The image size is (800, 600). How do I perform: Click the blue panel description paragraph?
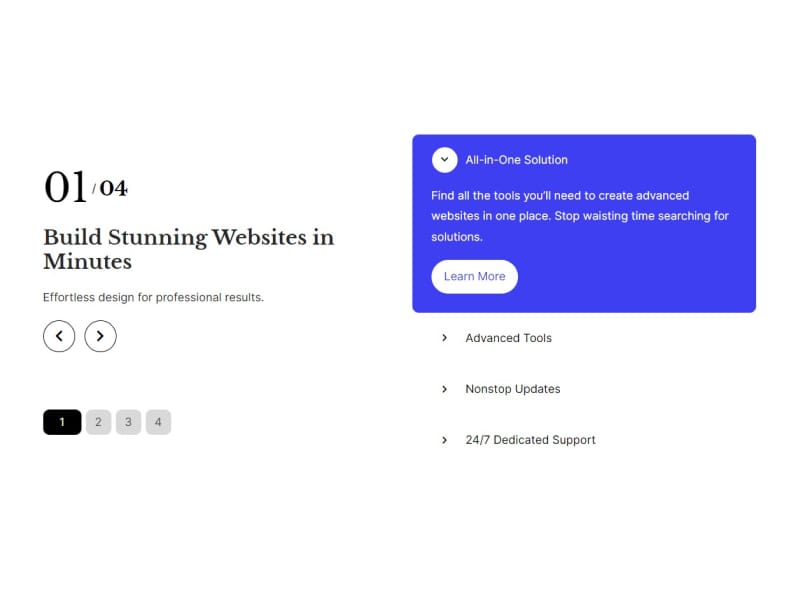(580, 216)
